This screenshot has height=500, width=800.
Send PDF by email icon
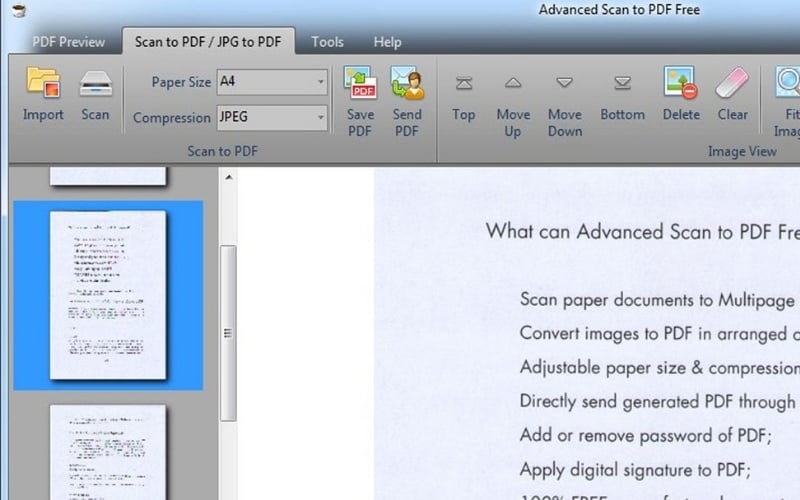(407, 82)
